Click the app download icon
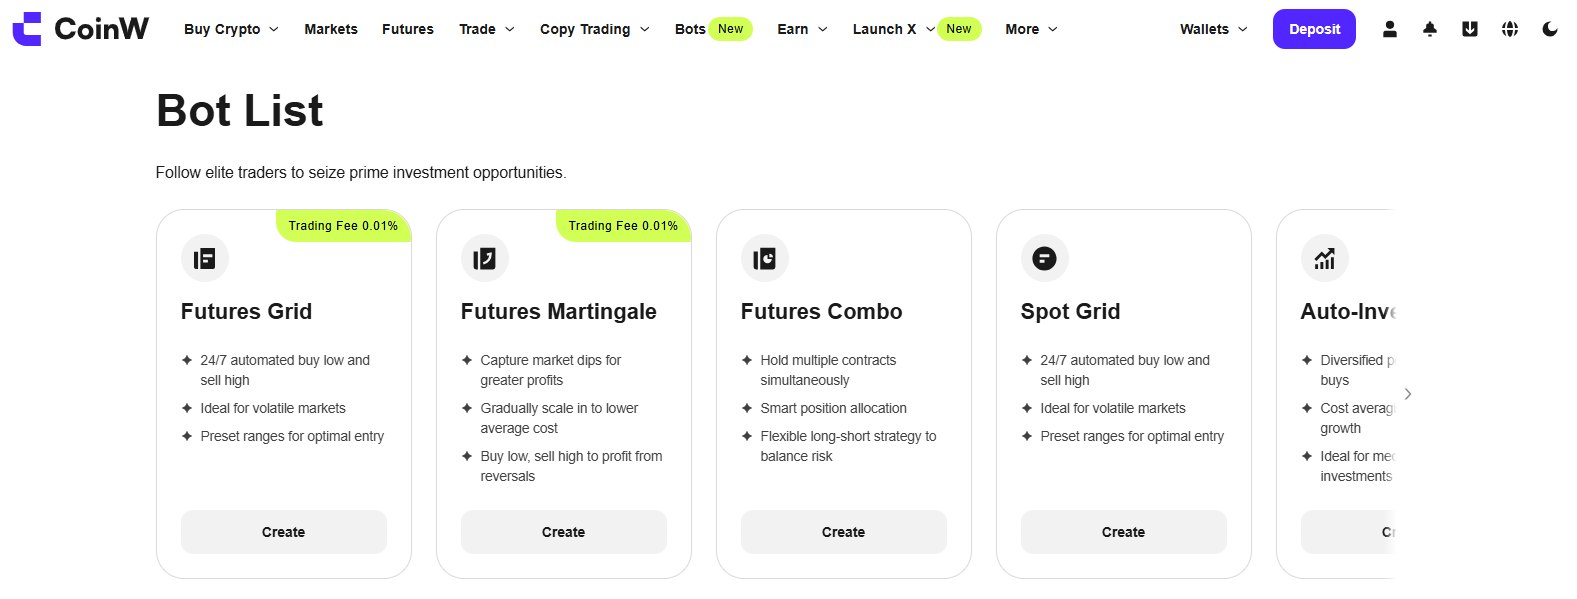Screen dimensions: 1577x599 [x=1470, y=29]
